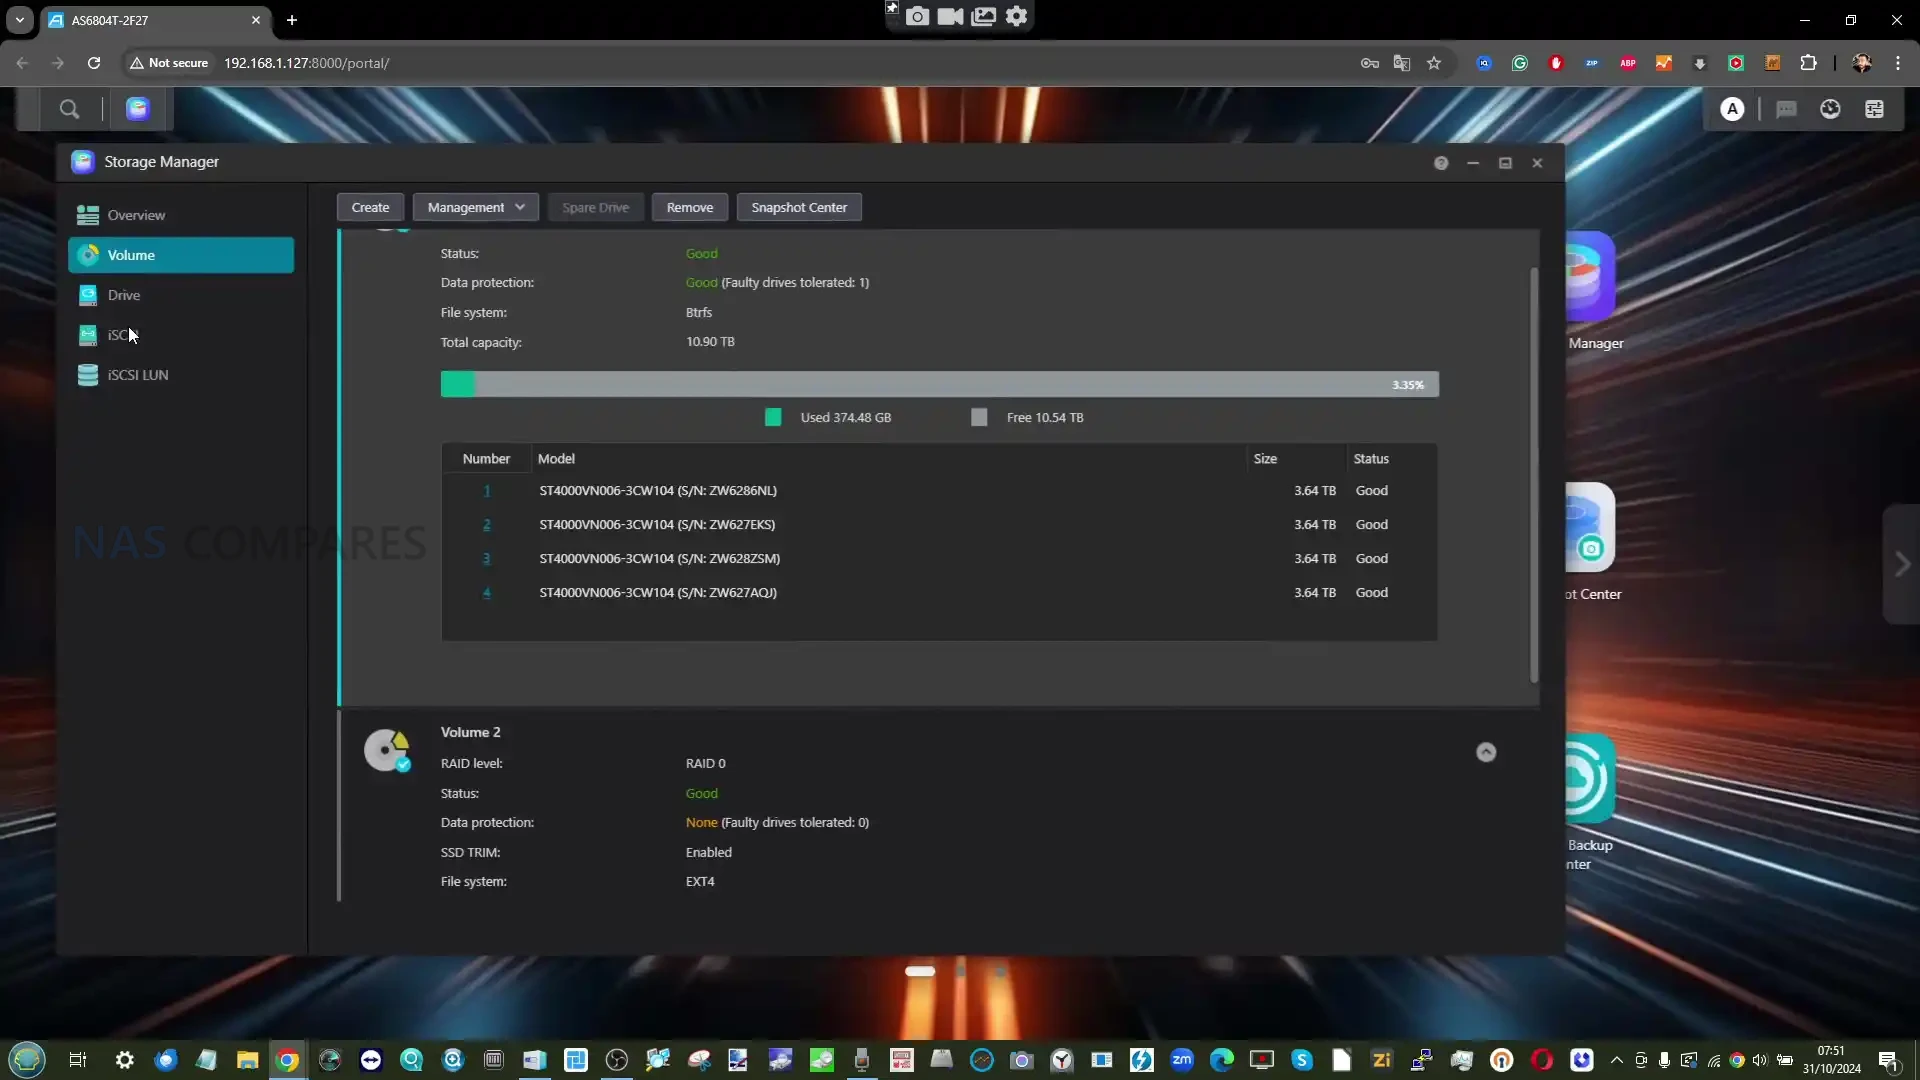The width and height of the screenshot is (1920, 1080).
Task: Select Drive in the sidebar
Action: coord(124,295)
